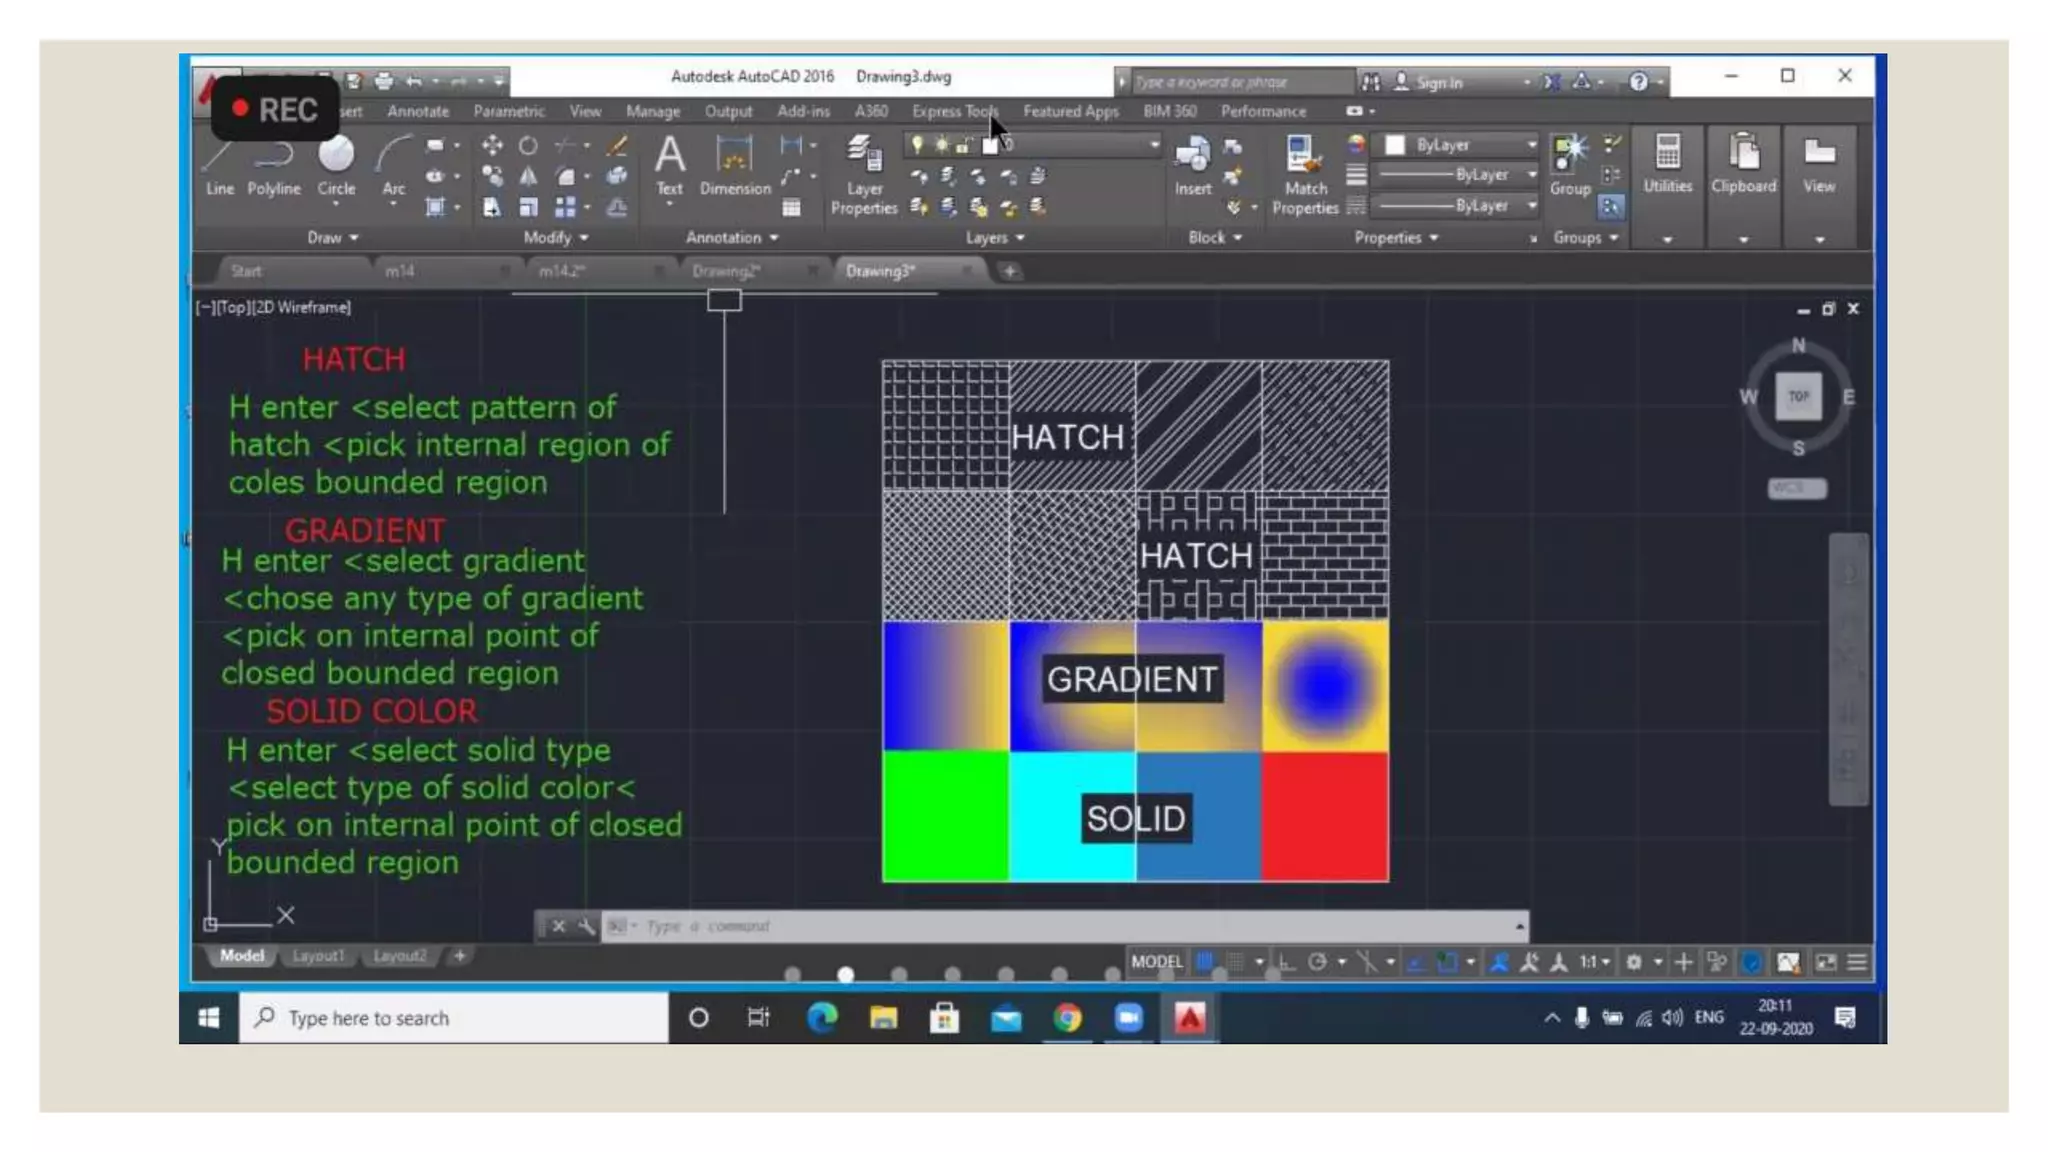Viewport: 2048px width, 1152px height.
Task: Select the Polyline tool
Action: pyautogui.click(x=273, y=166)
